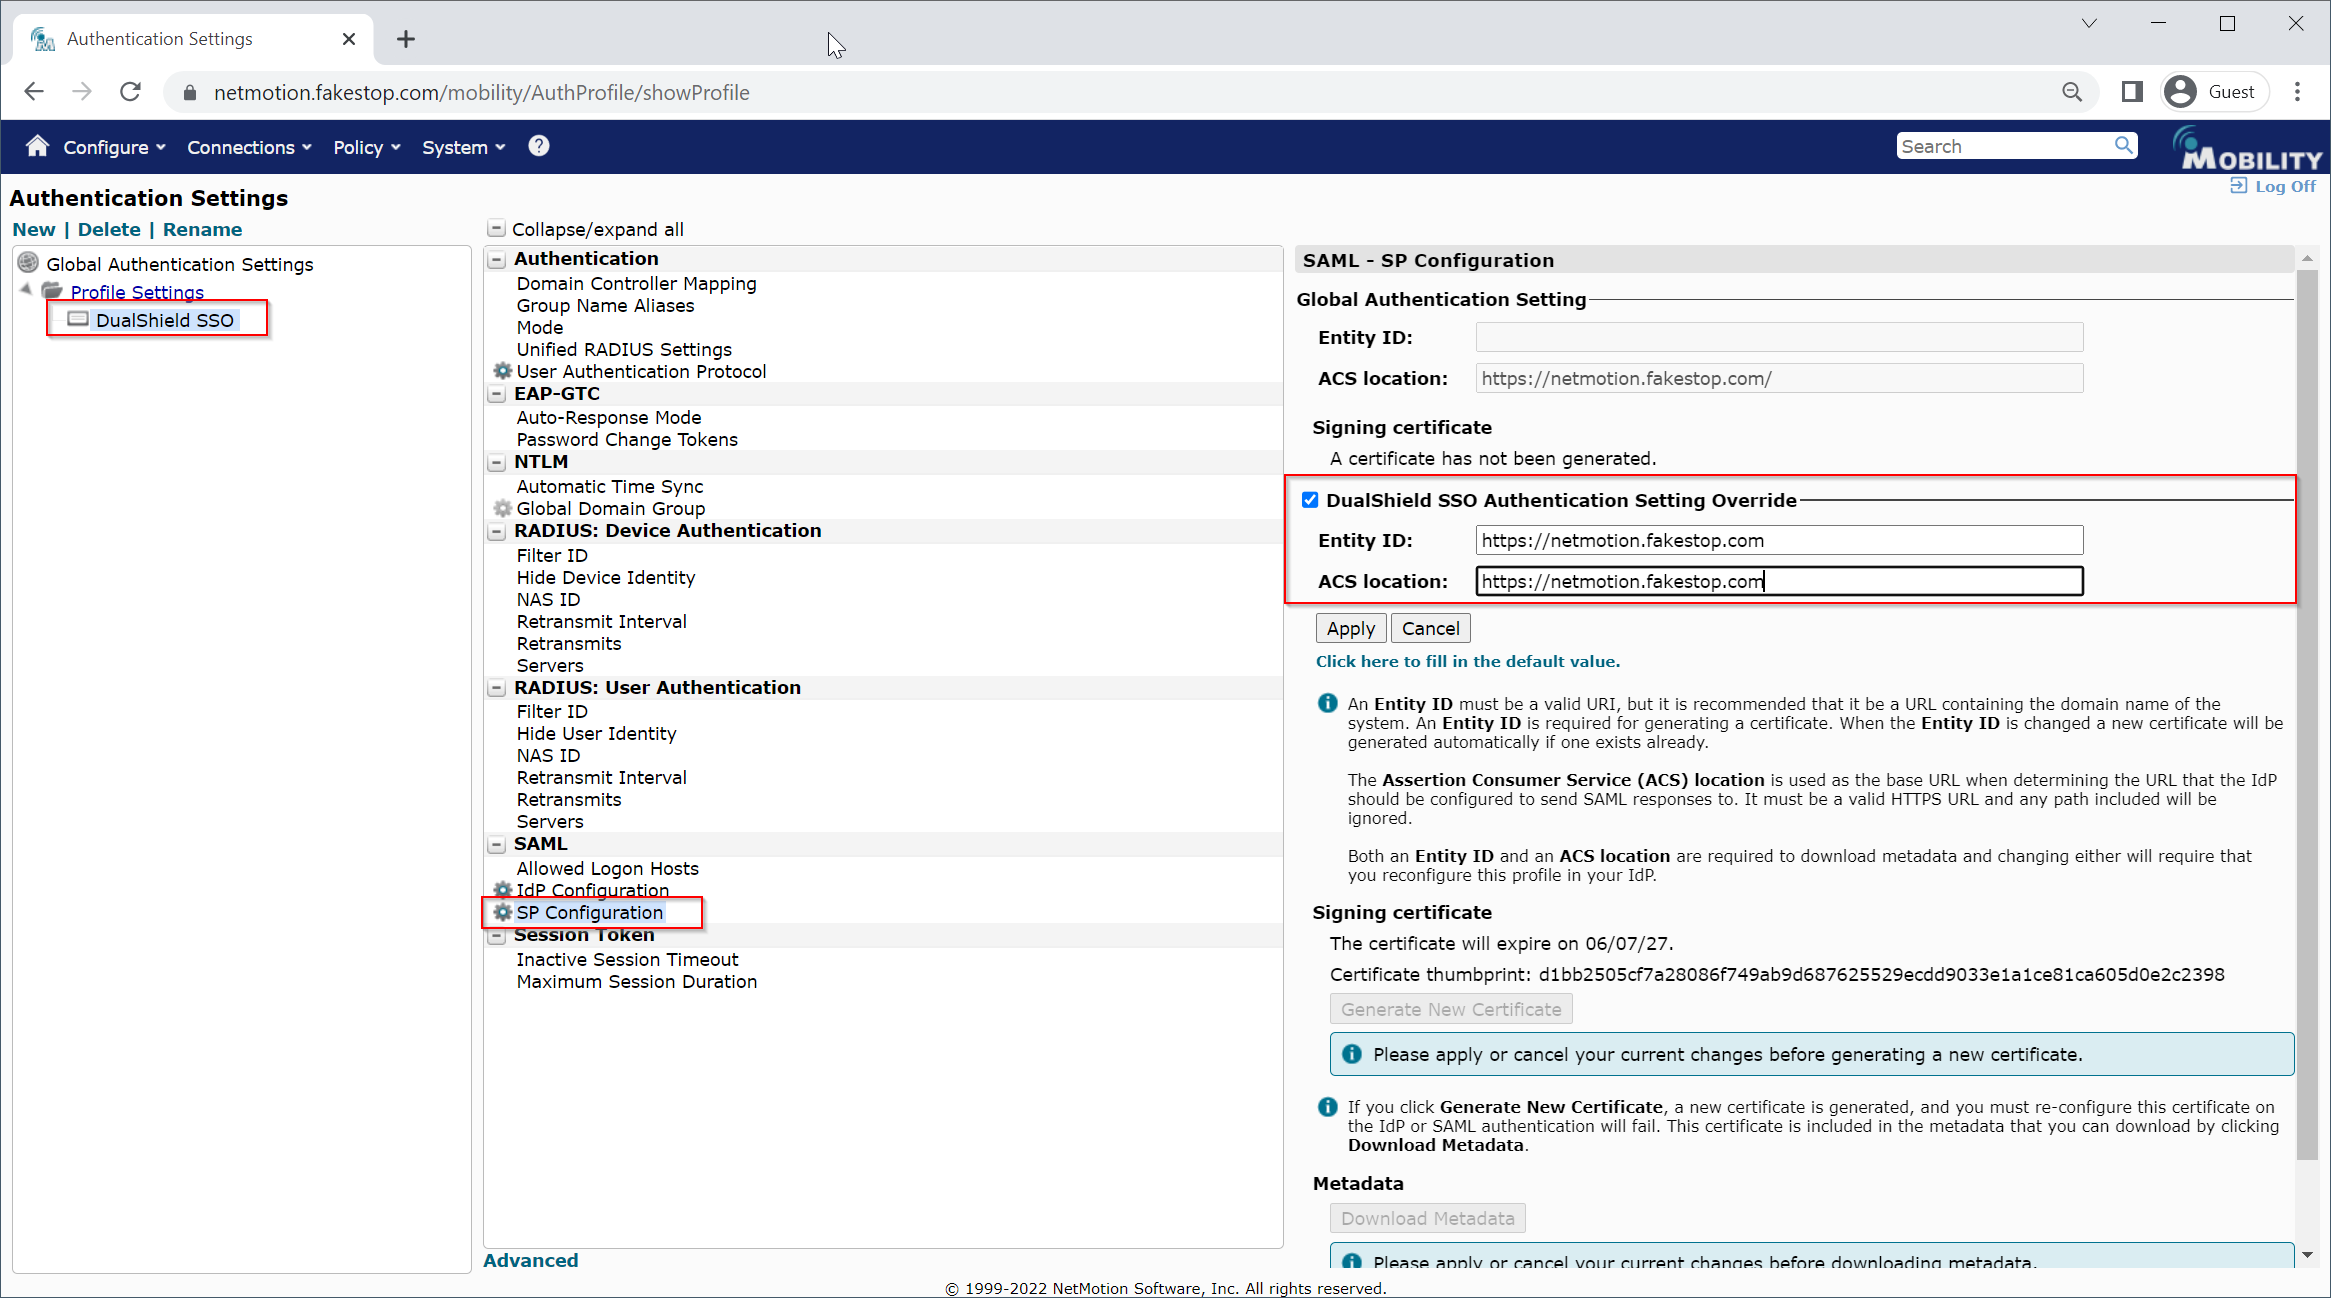Click the search magnifier icon in Mobility bar
The width and height of the screenshot is (2331, 1298).
(x=2123, y=146)
